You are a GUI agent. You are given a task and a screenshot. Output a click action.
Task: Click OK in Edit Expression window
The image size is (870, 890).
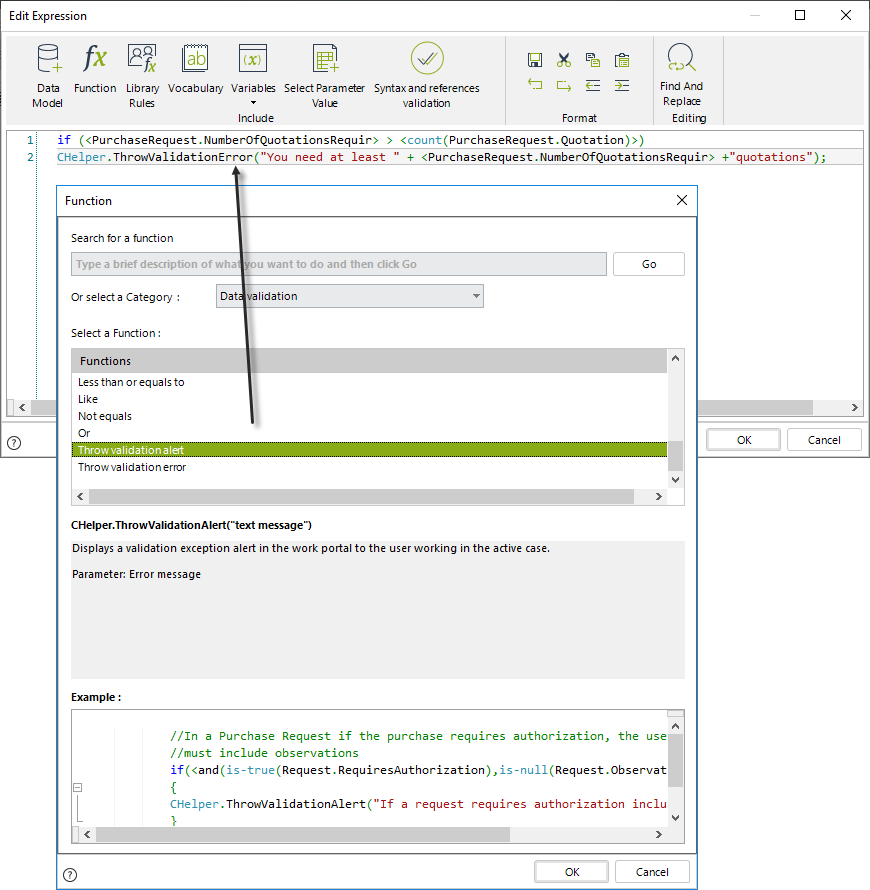click(x=744, y=440)
